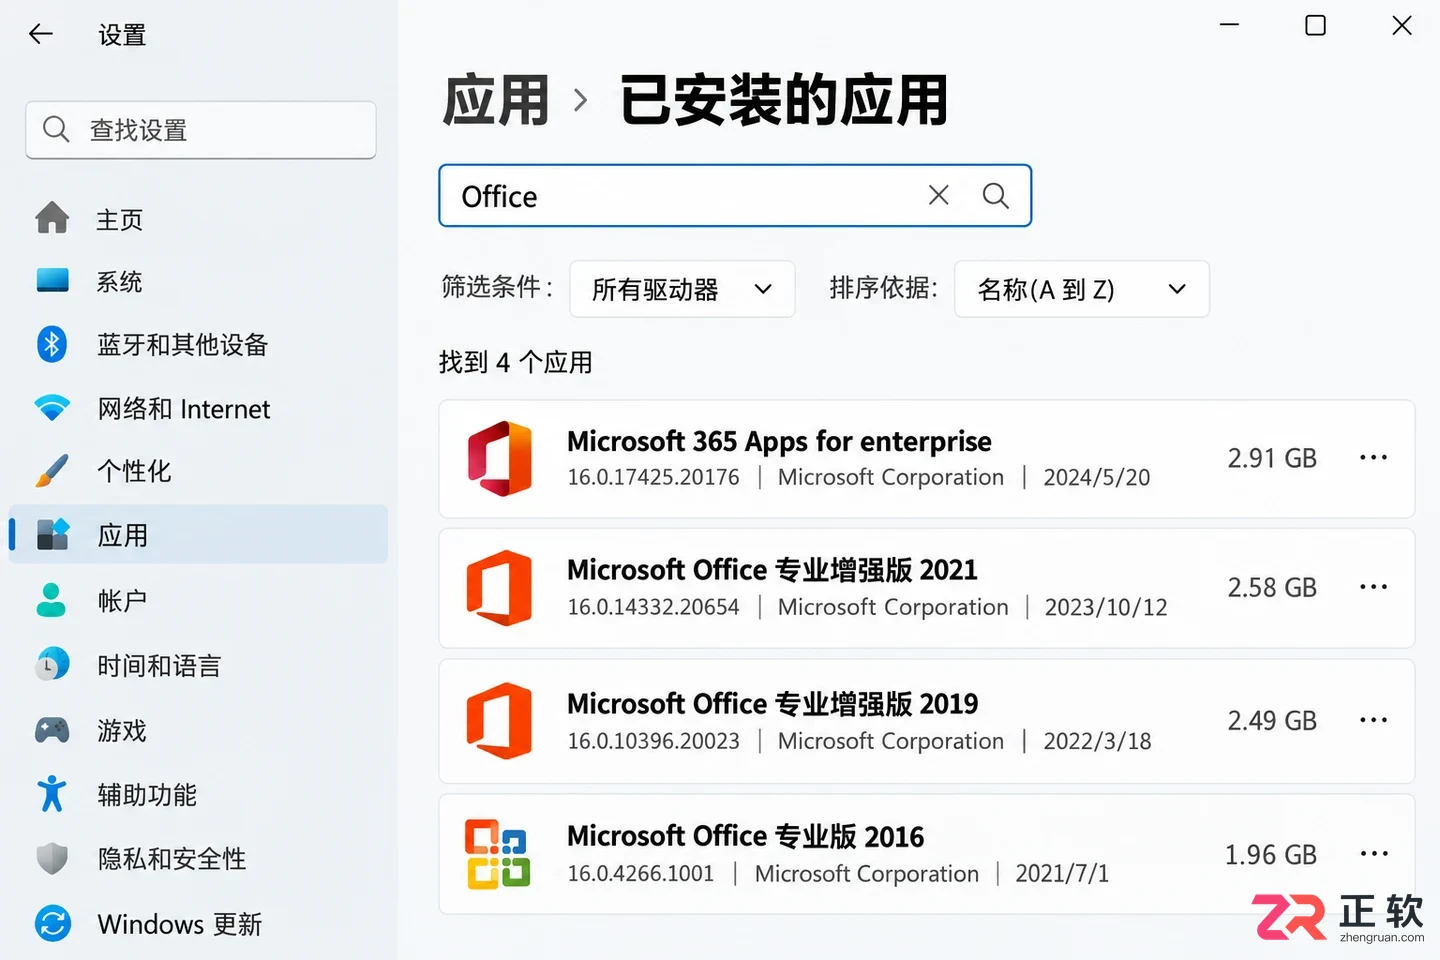Click the install date 2022/3/18

(x=1097, y=741)
